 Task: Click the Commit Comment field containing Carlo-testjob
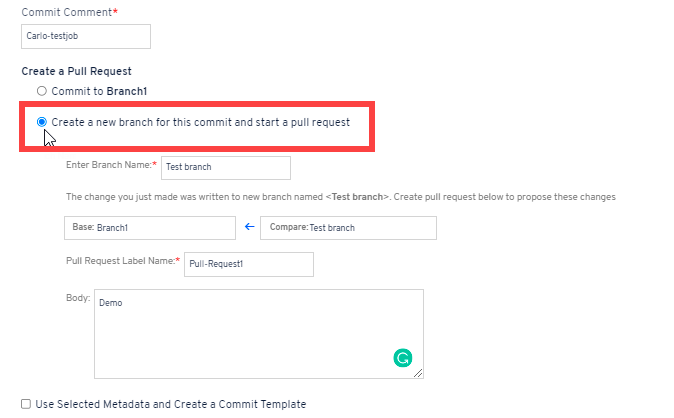(x=85, y=36)
